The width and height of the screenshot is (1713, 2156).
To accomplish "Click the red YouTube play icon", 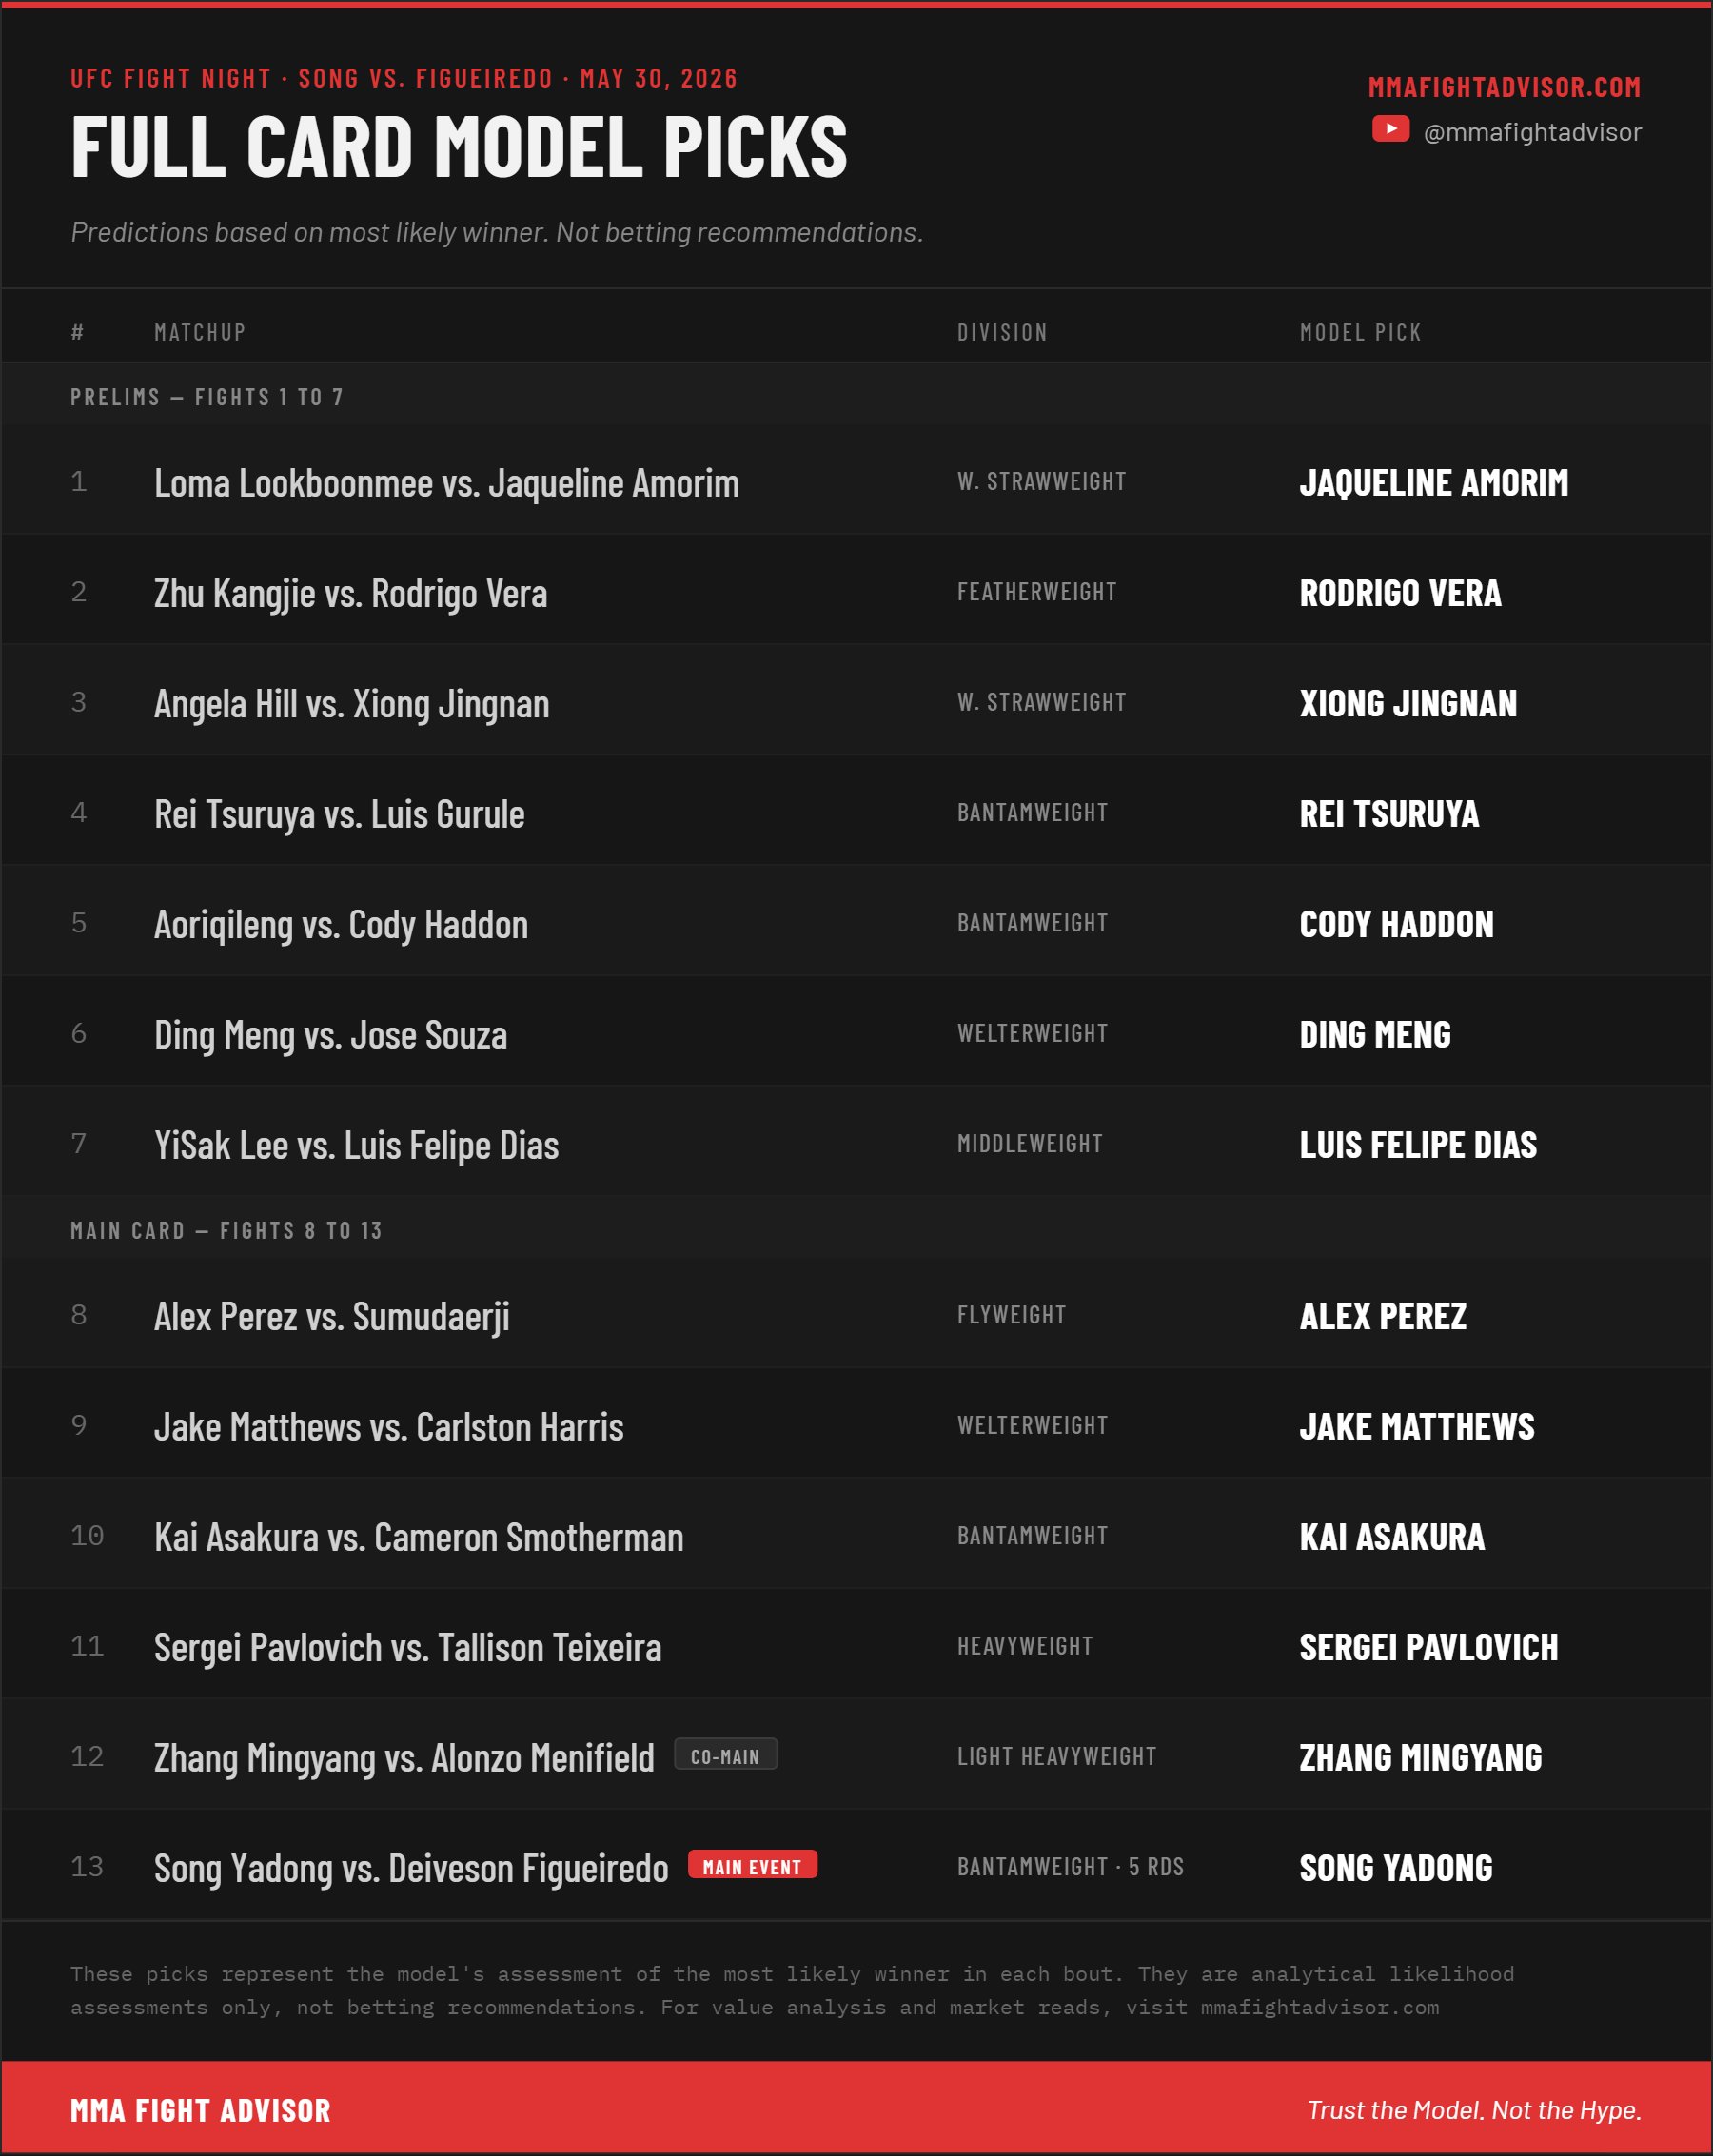I will pyautogui.click(x=1390, y=129).
